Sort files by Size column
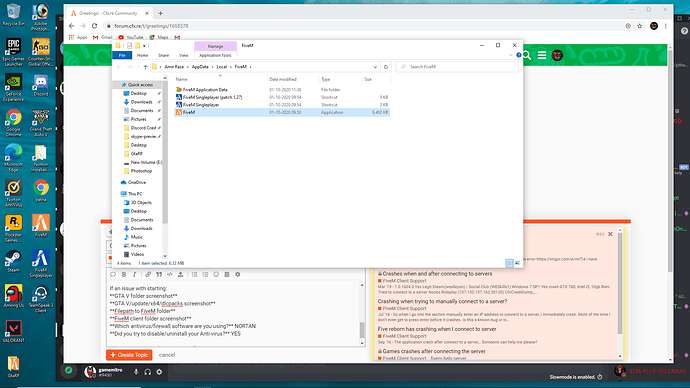Screen dimensions: 690x388 coord(368,79)
